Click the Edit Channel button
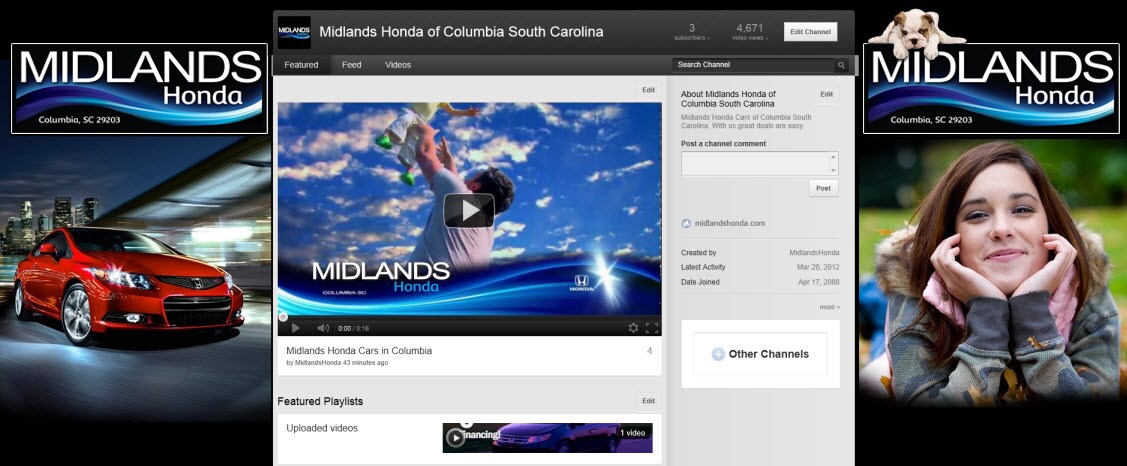The image size is (1127, 466). click(x=810, y=32)
